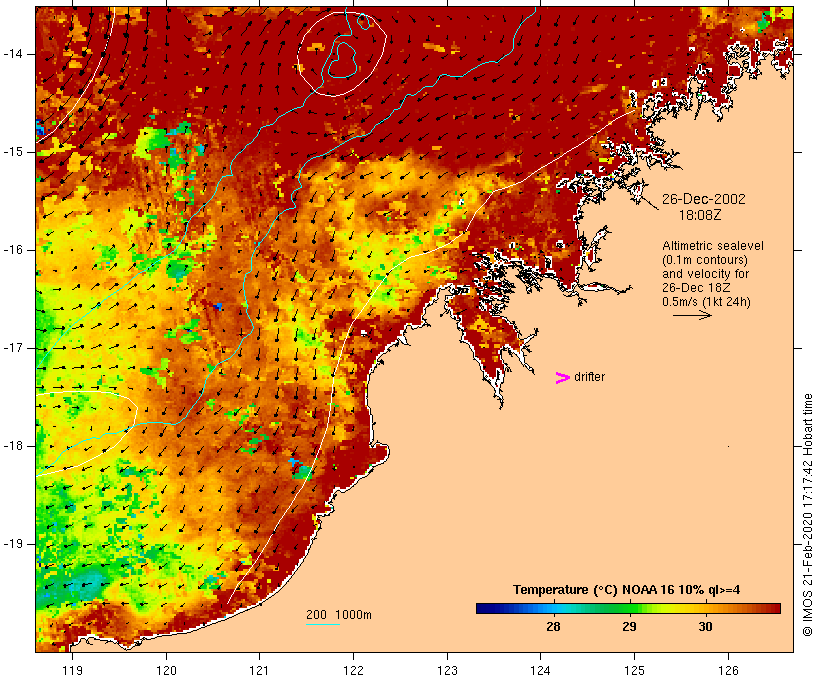Click the cyan bathymetry legend line

[x=323, y=625]
